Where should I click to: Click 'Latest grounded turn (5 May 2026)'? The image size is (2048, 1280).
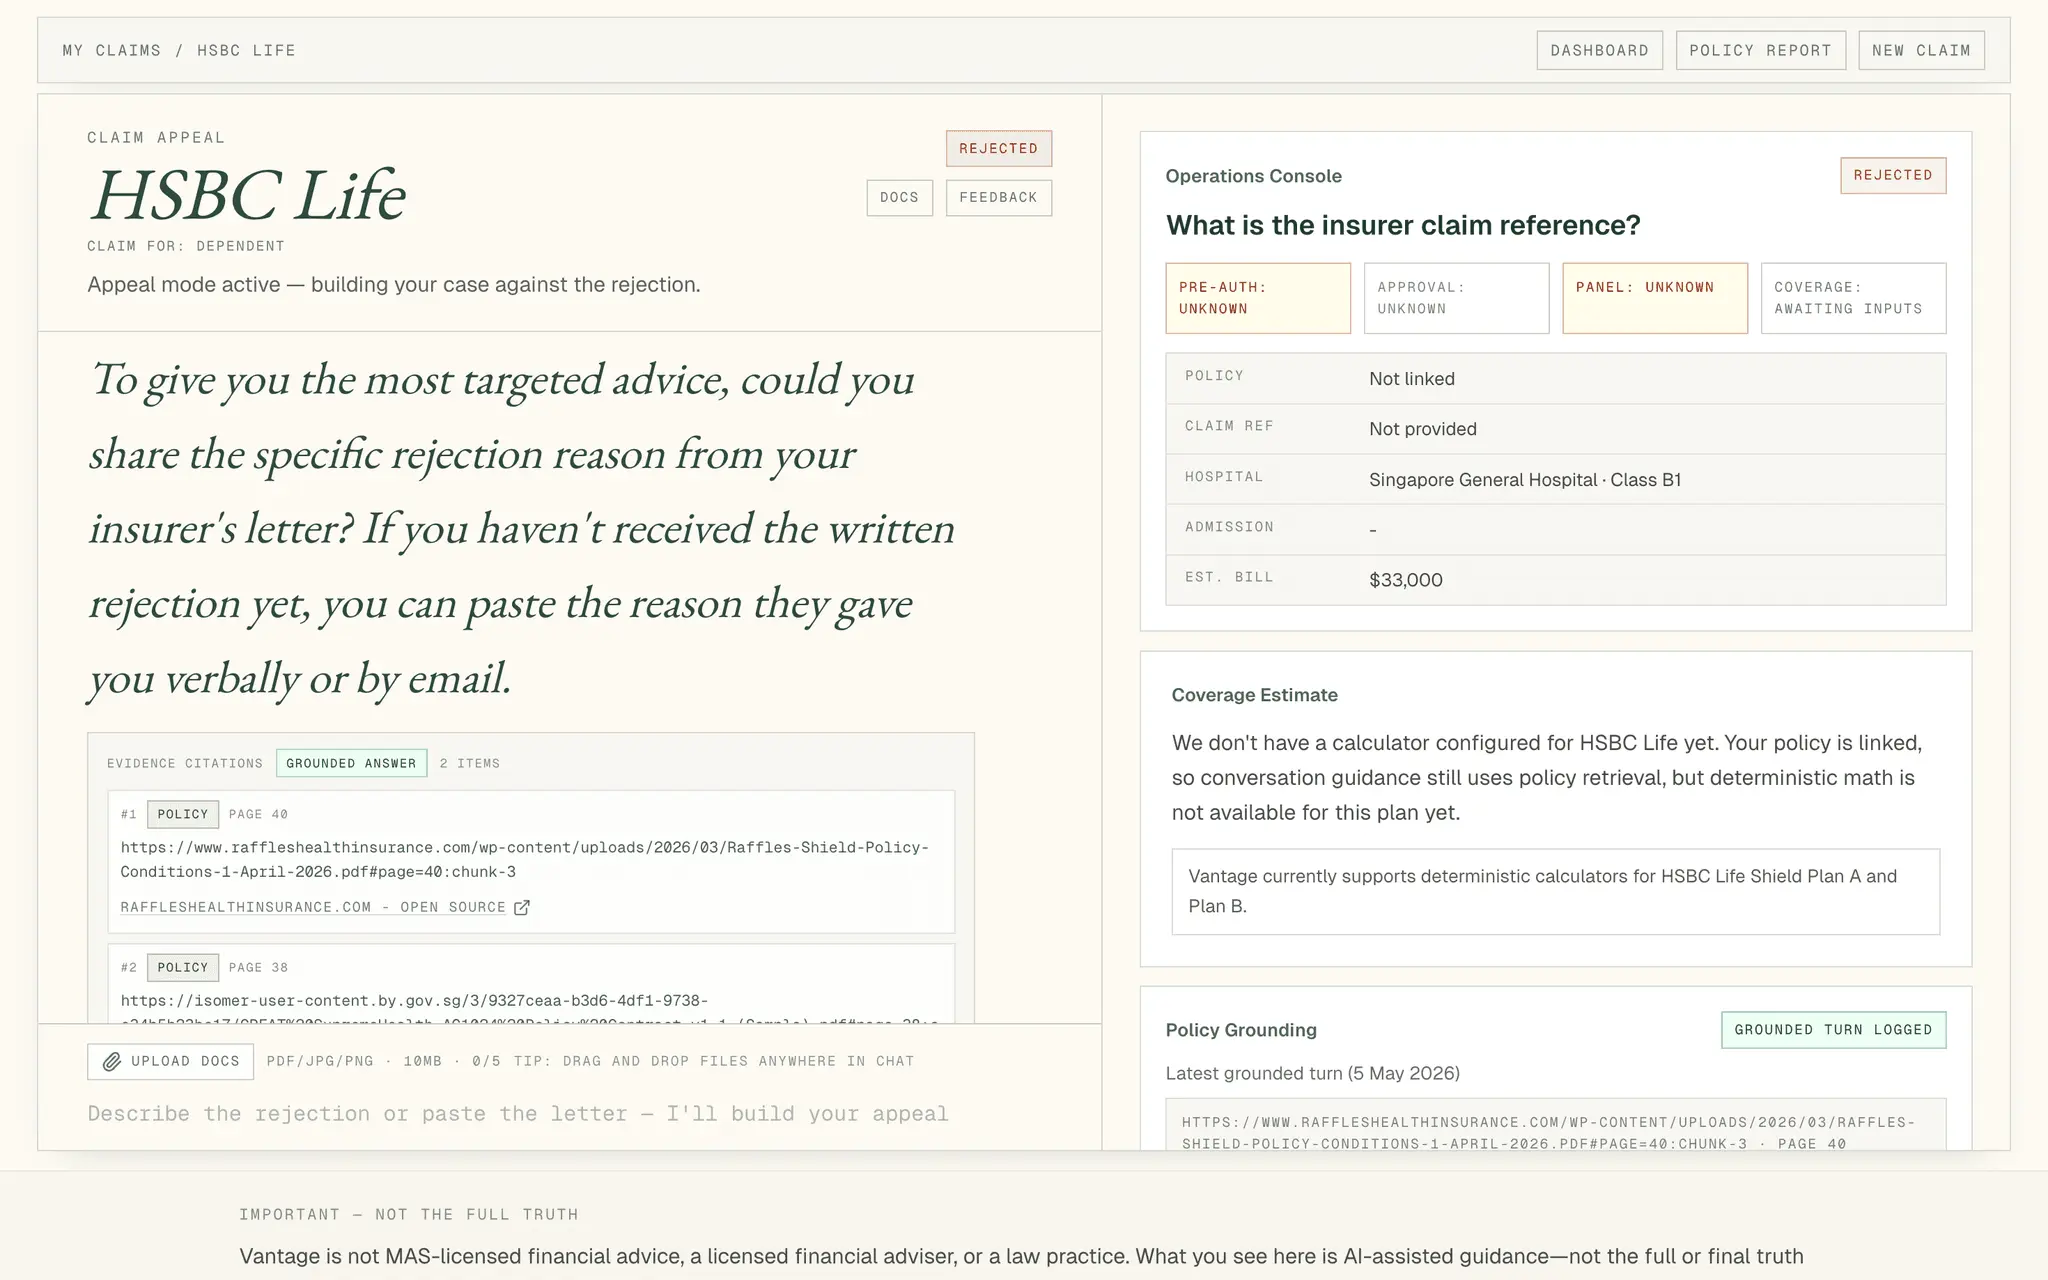click(1312, 1073)
